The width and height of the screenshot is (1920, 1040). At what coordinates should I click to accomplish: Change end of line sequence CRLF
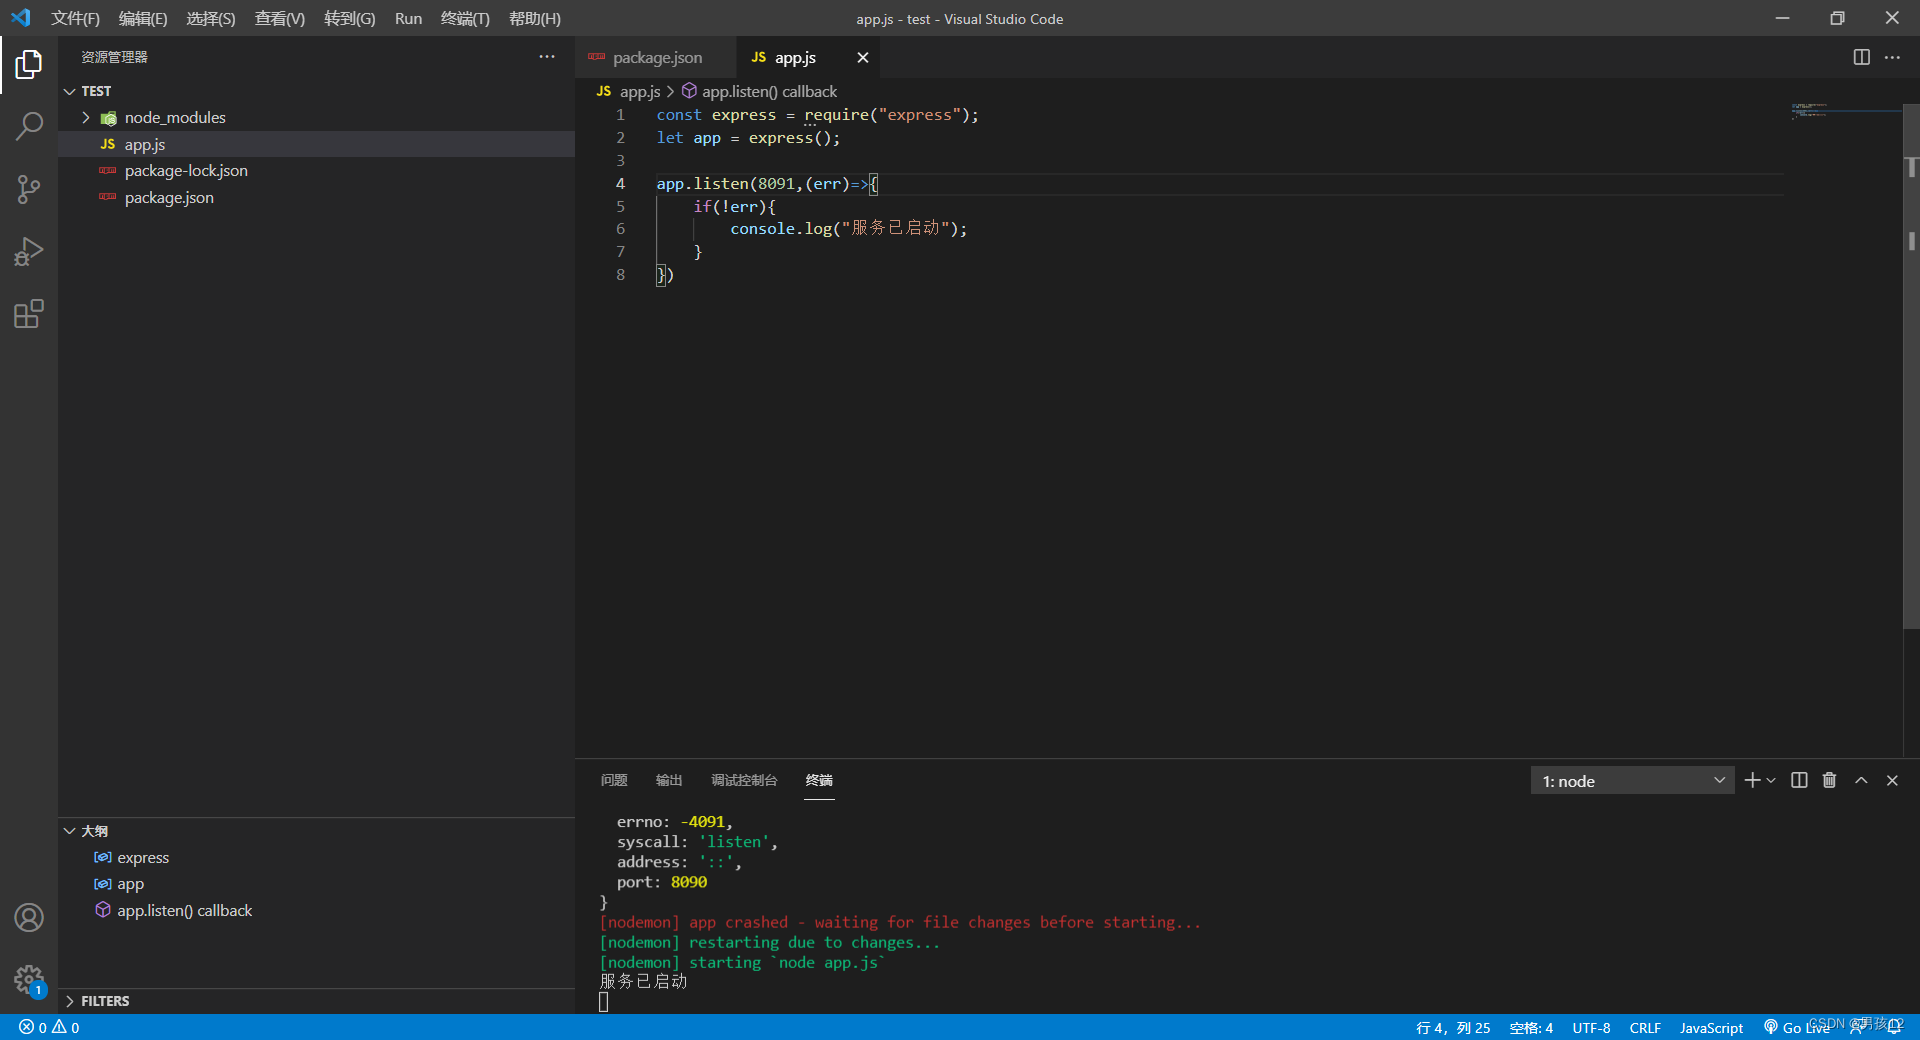click(1645, 1027)
